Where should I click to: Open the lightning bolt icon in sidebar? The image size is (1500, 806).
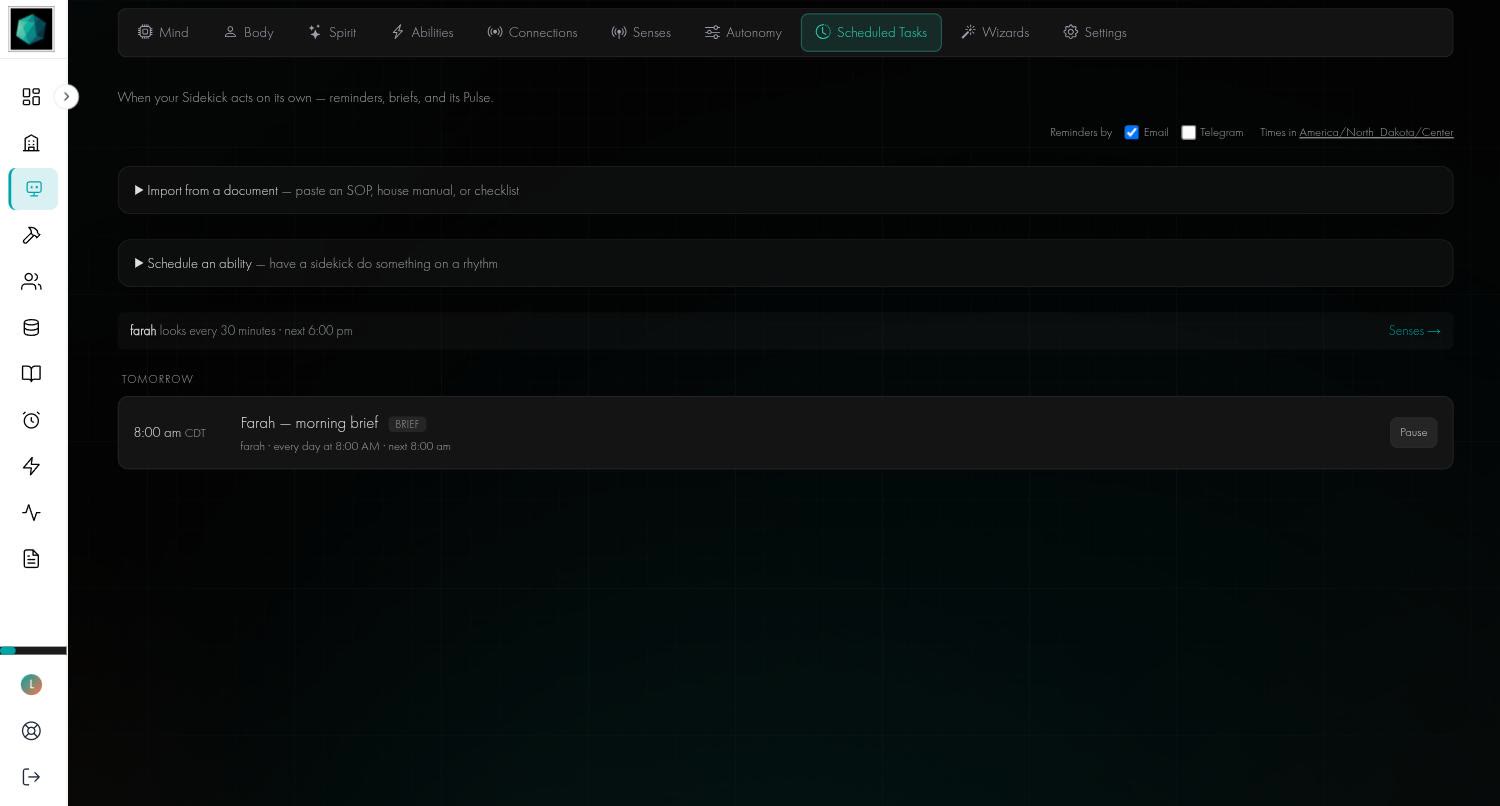click(31, 466)
